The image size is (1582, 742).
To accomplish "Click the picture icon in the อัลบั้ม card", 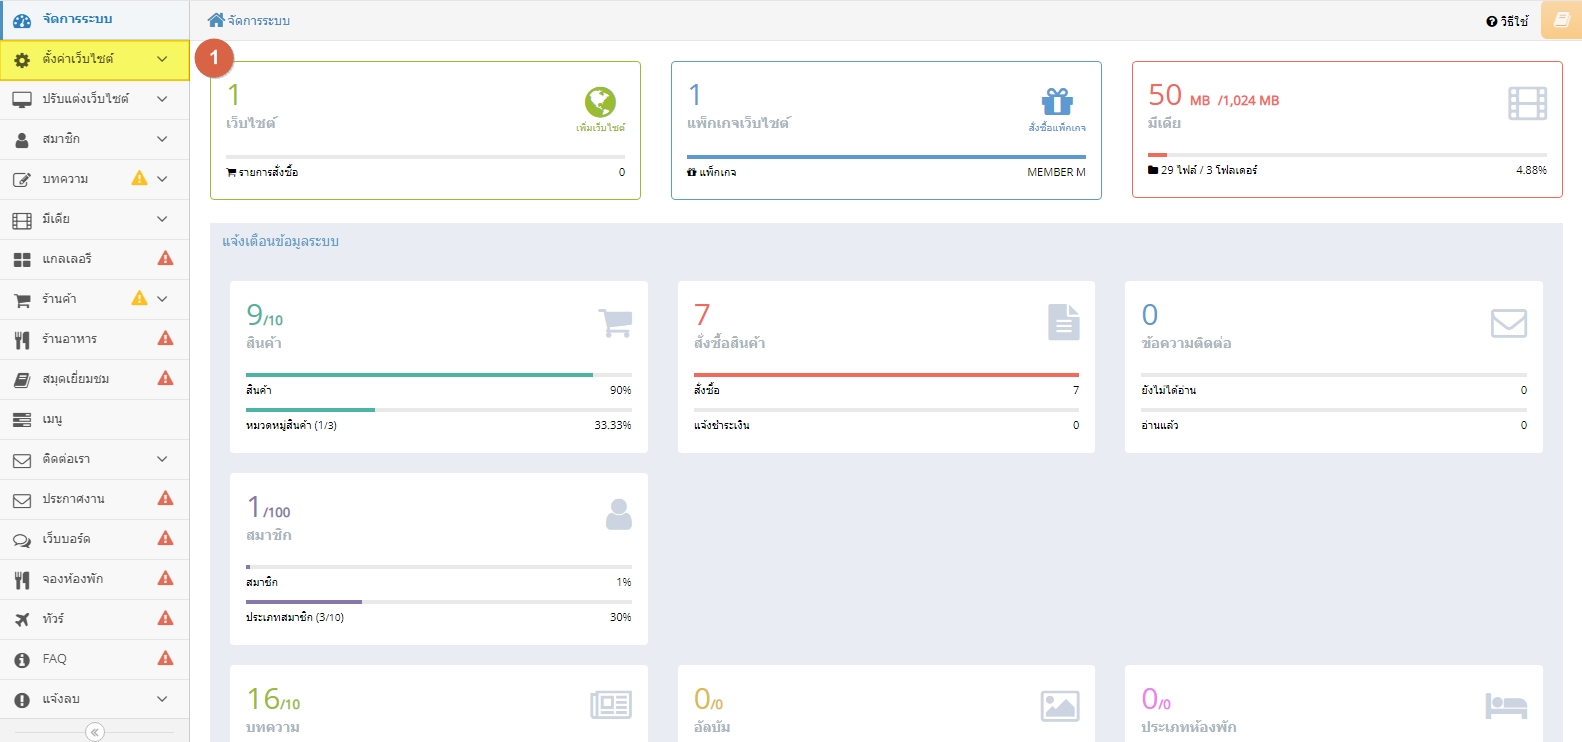I will (1060, 706).
